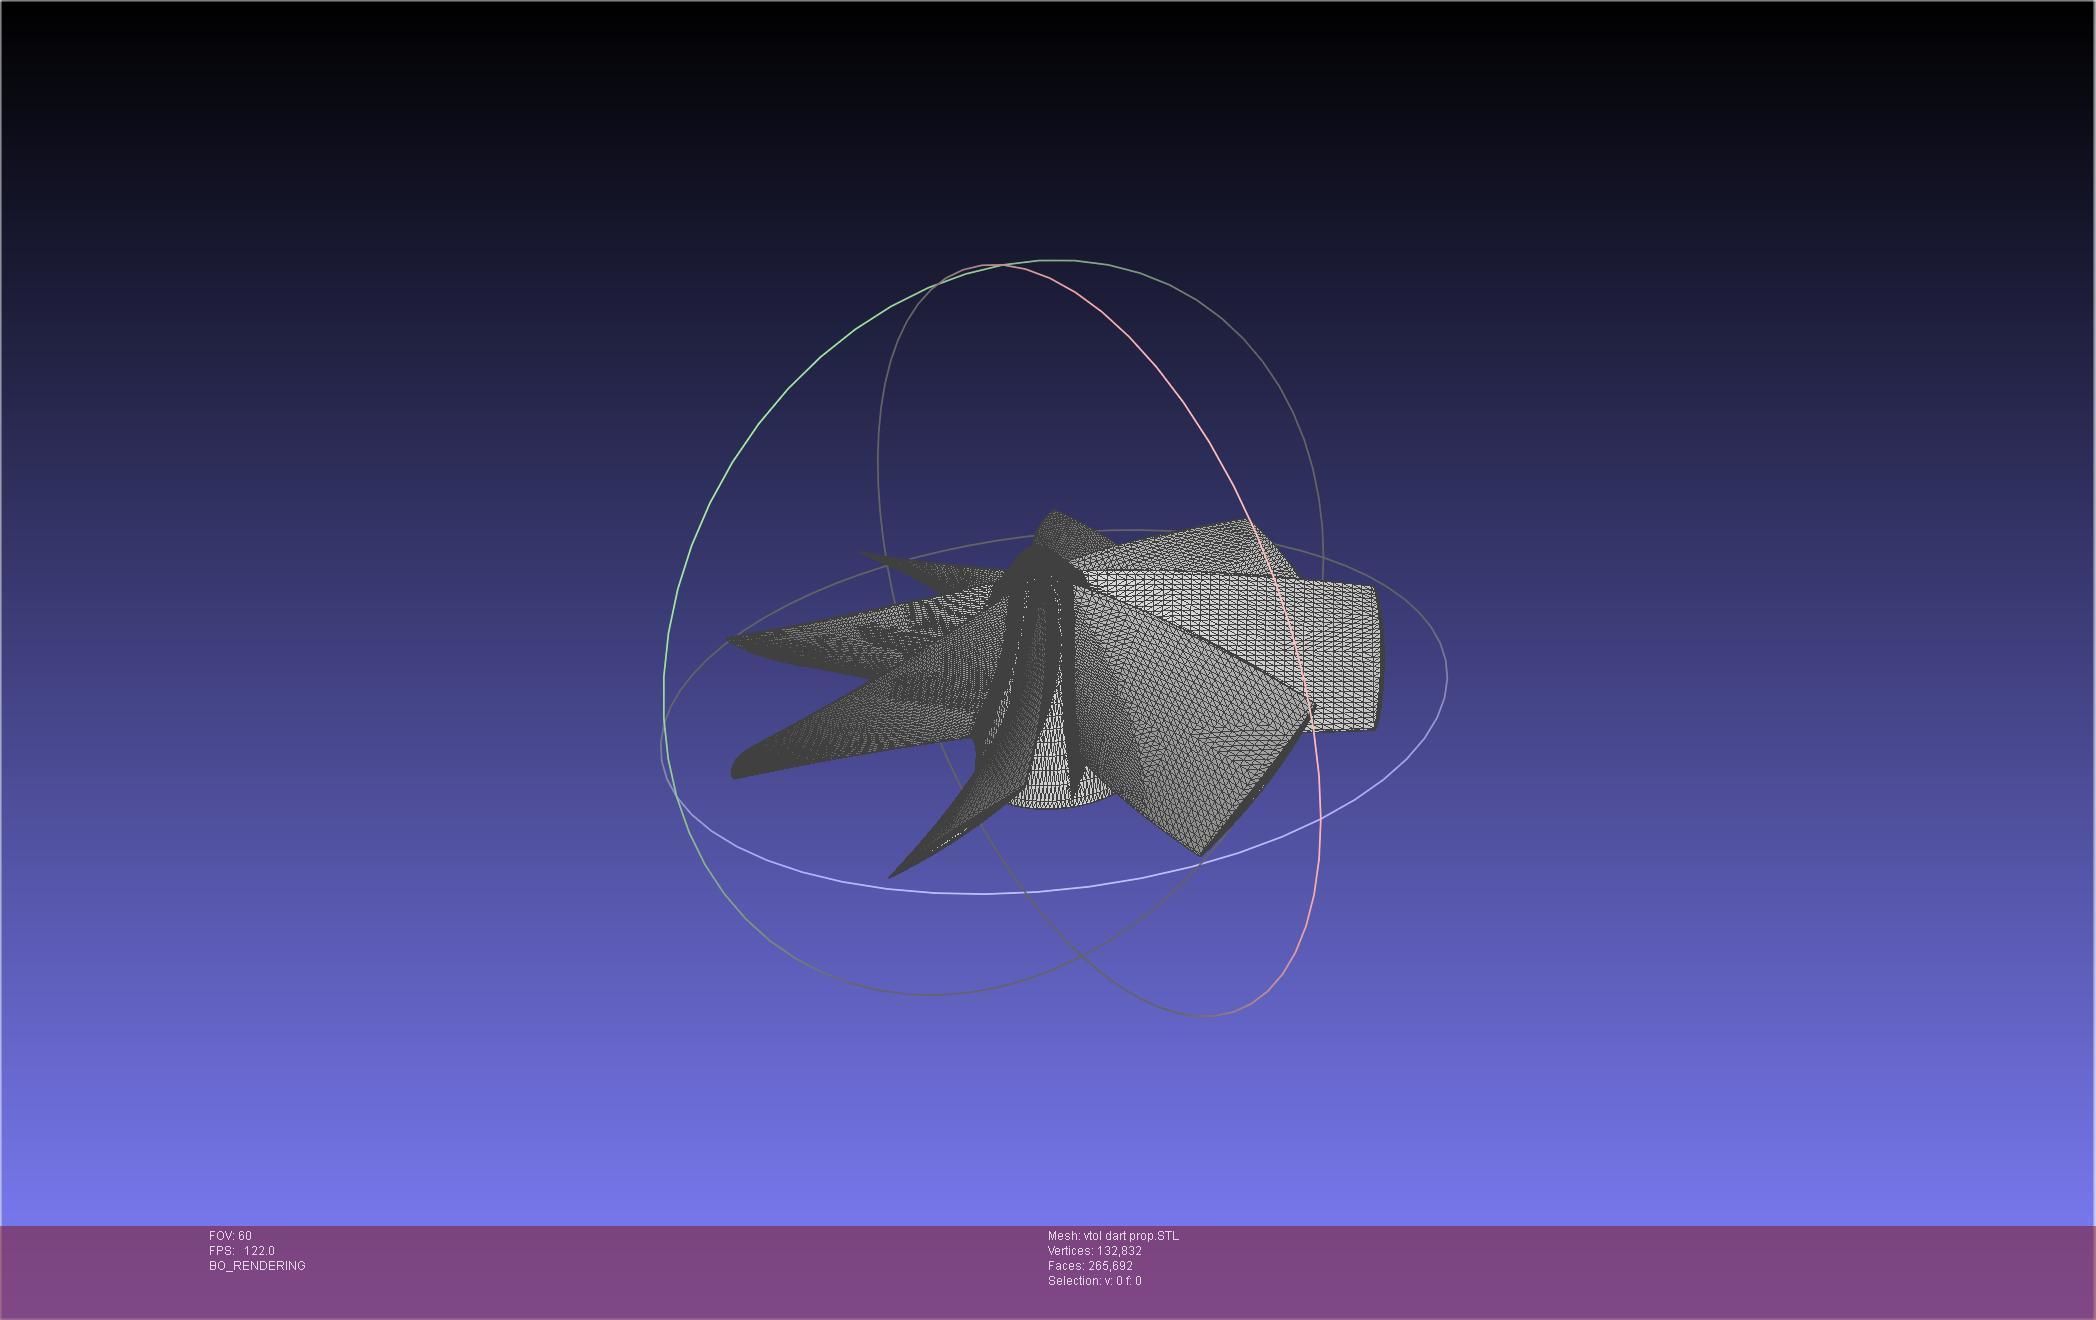This screenshot has width=2096, height=1320.
Task: Click the BO_RENDERING status text
Action: pyautogui.click(x=257, y=1266)
